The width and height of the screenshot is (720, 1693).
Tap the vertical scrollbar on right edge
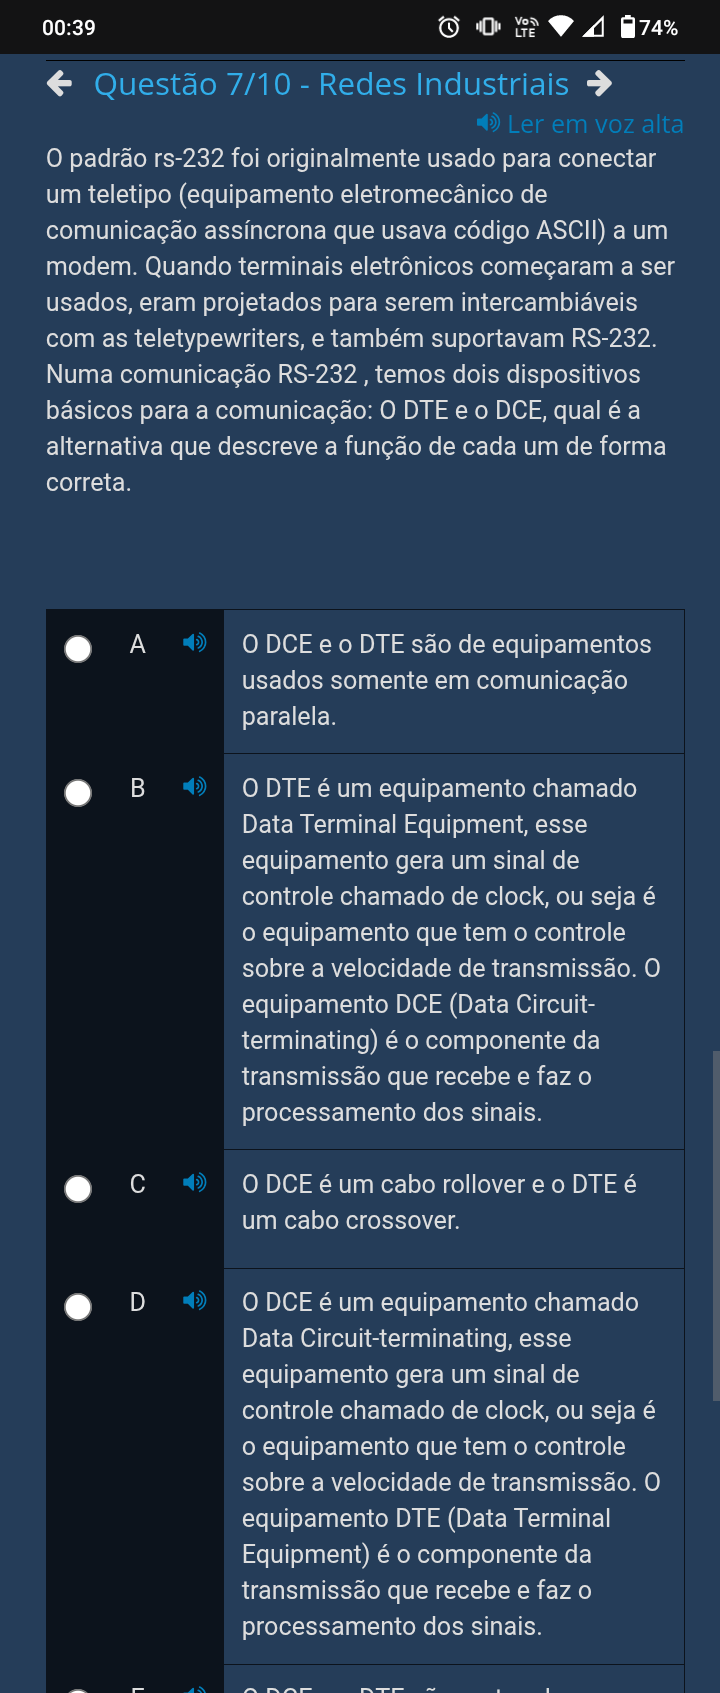716,1225
